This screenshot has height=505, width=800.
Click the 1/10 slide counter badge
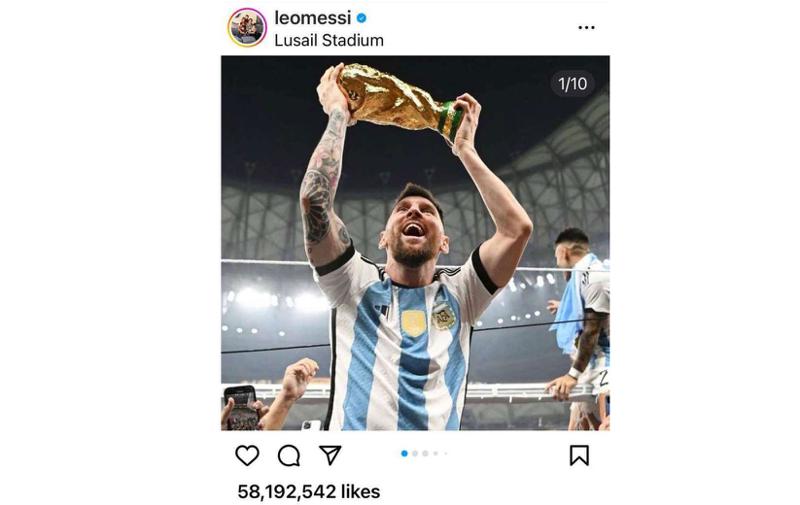572,84
